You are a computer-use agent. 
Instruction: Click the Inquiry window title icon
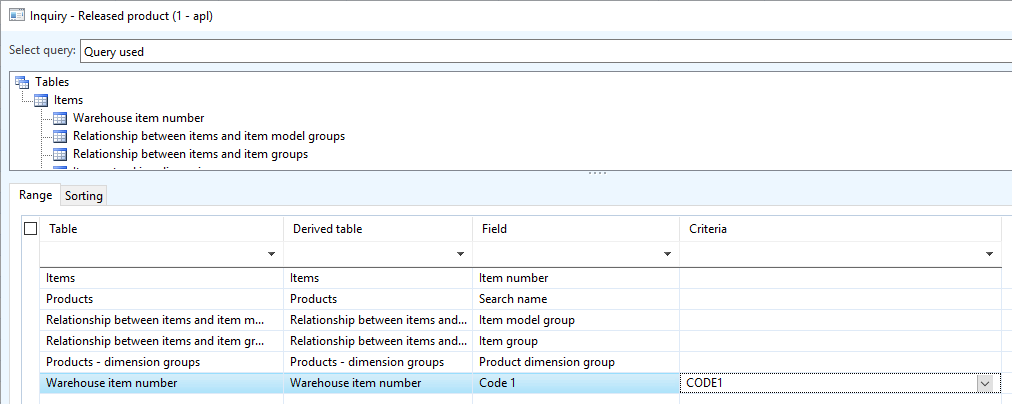(x=17, y=15)
